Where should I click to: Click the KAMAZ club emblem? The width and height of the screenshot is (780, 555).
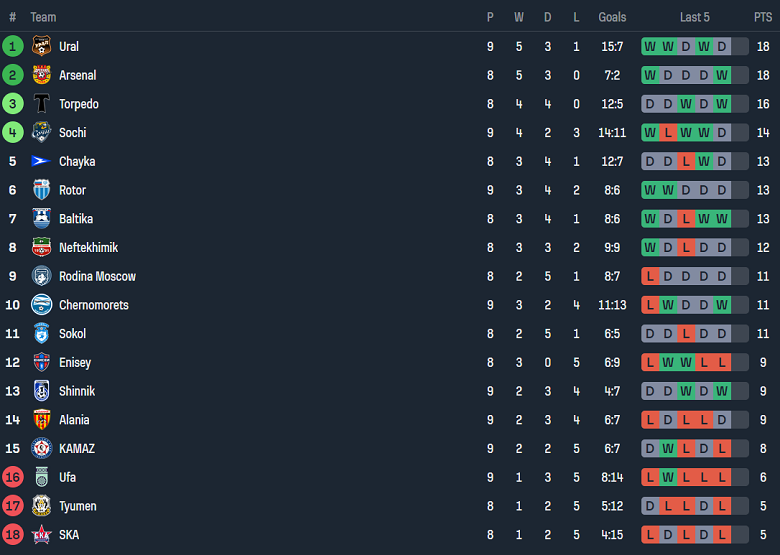(x=41, y=449)
